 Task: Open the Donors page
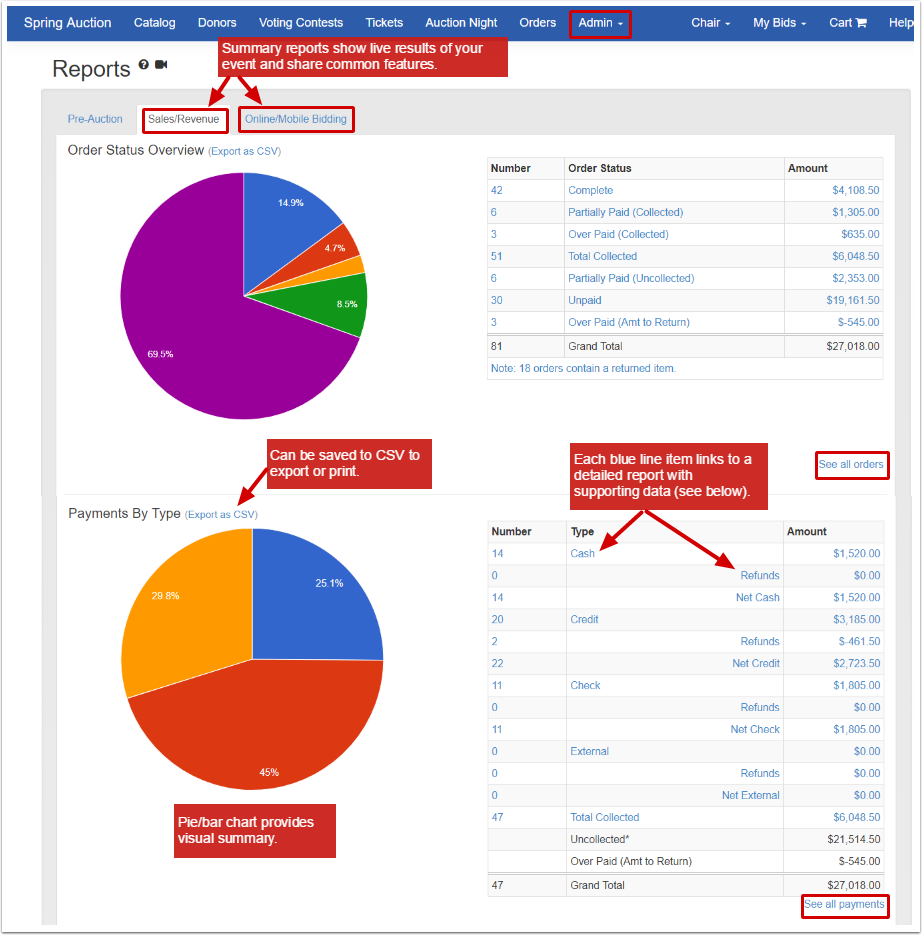(216, 22)
